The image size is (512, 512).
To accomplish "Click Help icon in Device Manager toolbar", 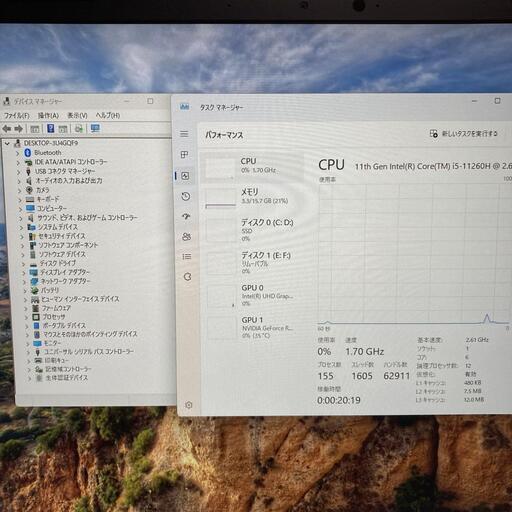I will pyautogui.click(x=51, y=128).
